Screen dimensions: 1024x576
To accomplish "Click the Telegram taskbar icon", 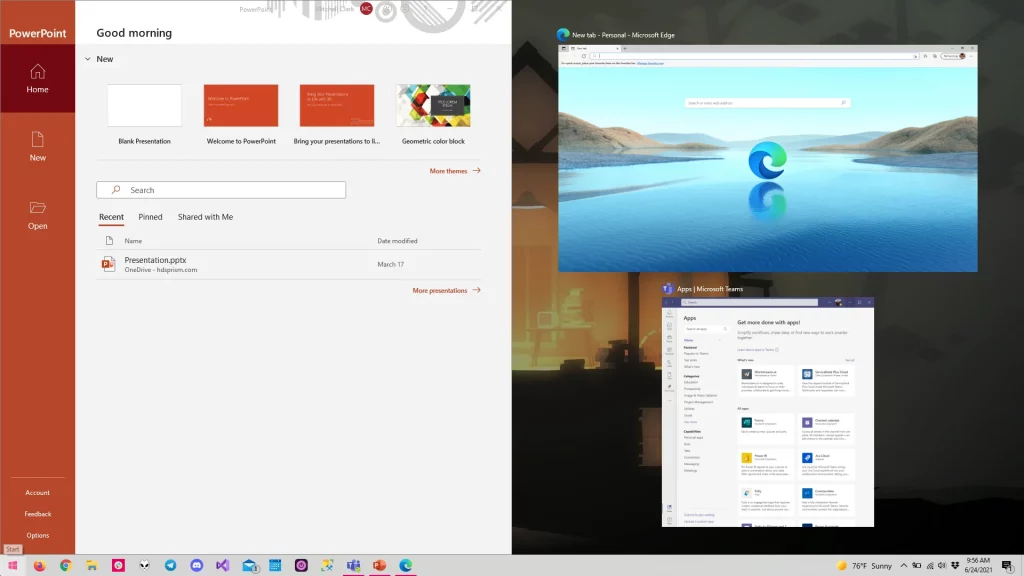I will coord(170,565).
